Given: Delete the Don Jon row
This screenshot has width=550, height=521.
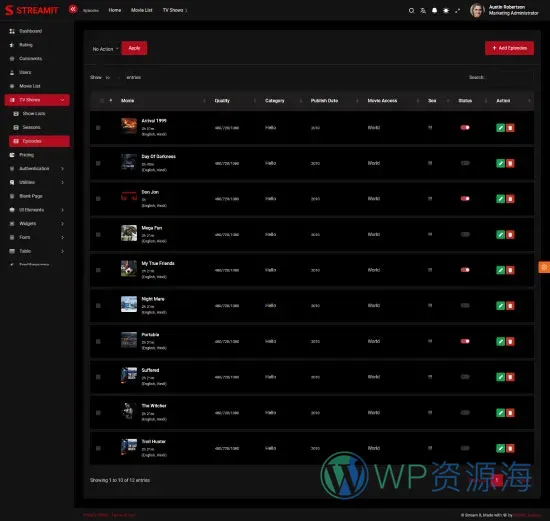Looking at the screenshot, I should coord(510,199).
